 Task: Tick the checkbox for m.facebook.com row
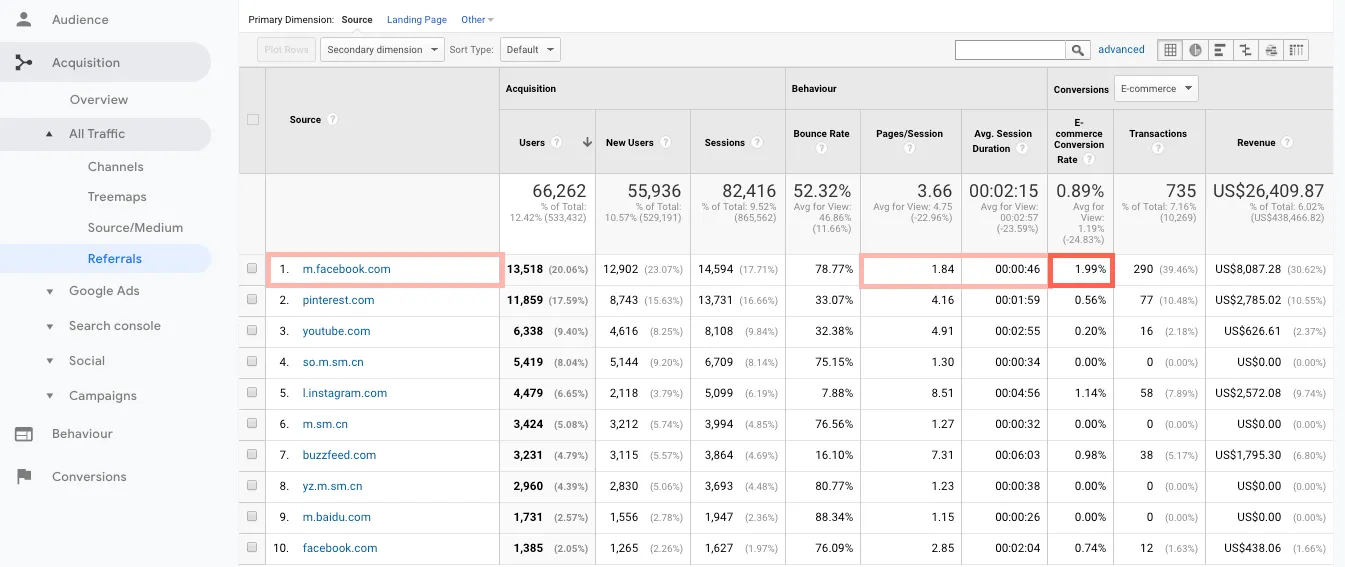coord(252,269)
